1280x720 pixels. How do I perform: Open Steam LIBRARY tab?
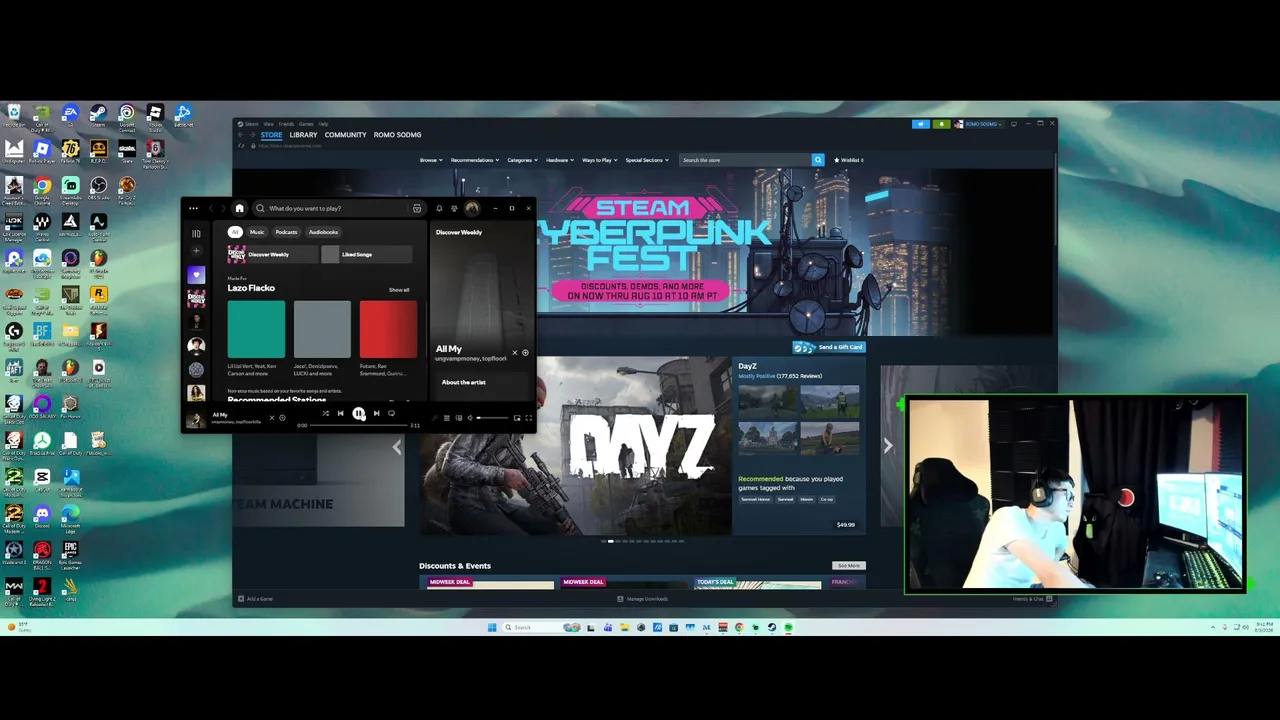(303, 135)
